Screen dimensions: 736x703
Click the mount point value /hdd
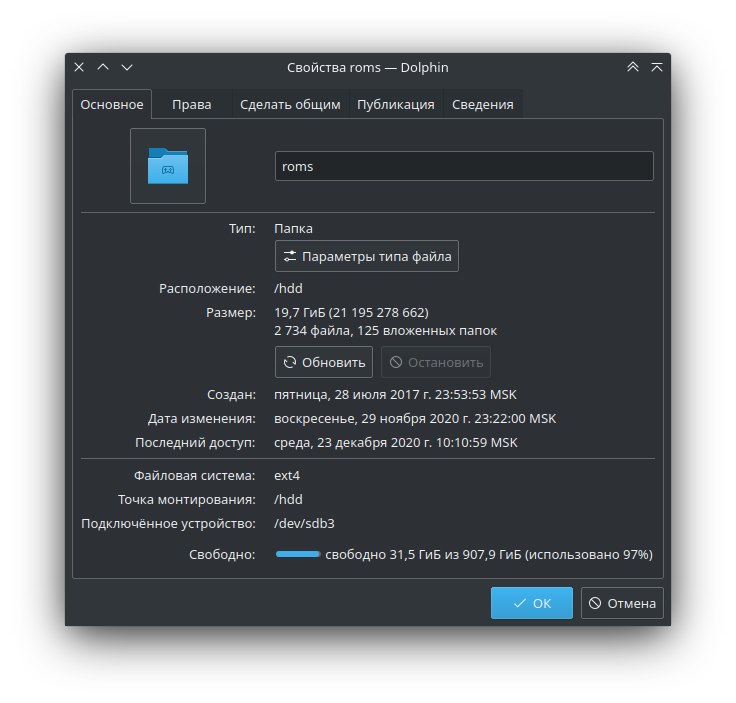pyautogui.click(x=288, y=499)
